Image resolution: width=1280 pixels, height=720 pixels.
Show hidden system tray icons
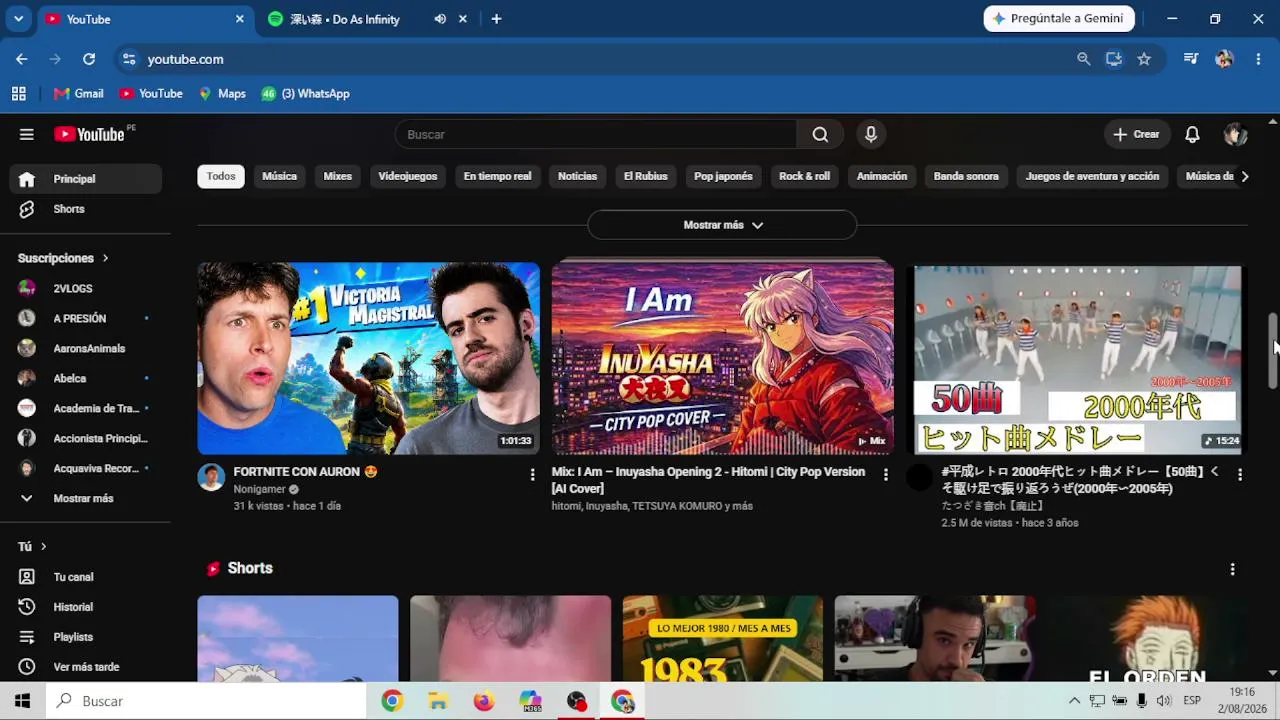(x=1074, y=701)
